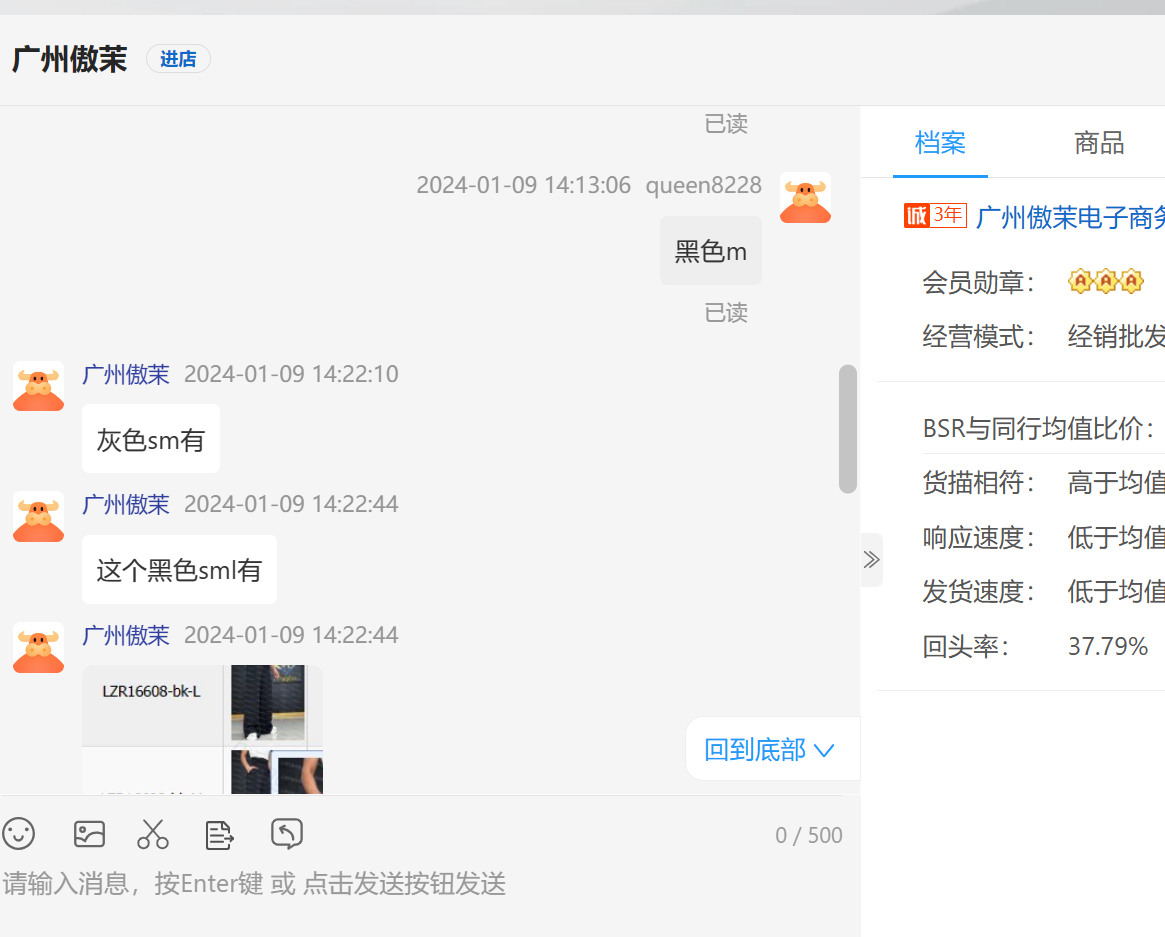This screenshot has width=1165, height=937.
Task: Activate the screenshot scissors tool
Action: (153, 834)
